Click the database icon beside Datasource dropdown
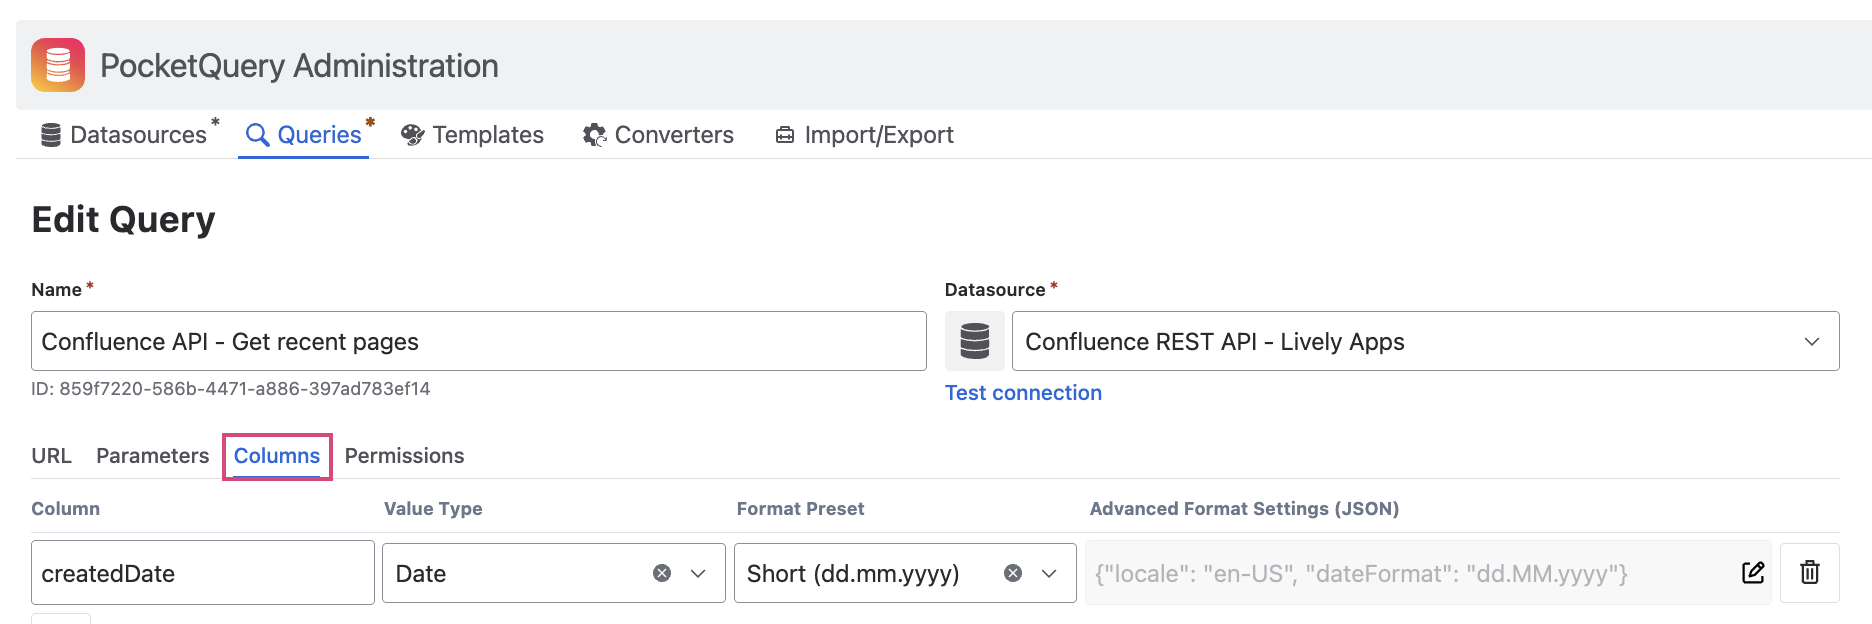Viewport: 1872px width, 624px height. pyautogui.click(x=975, y=341)
